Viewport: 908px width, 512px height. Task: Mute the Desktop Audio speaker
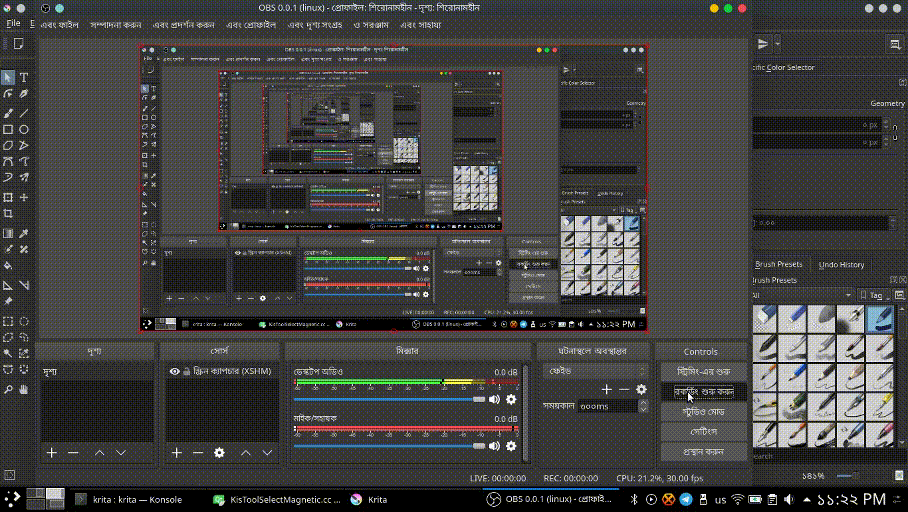click(494, 399)
